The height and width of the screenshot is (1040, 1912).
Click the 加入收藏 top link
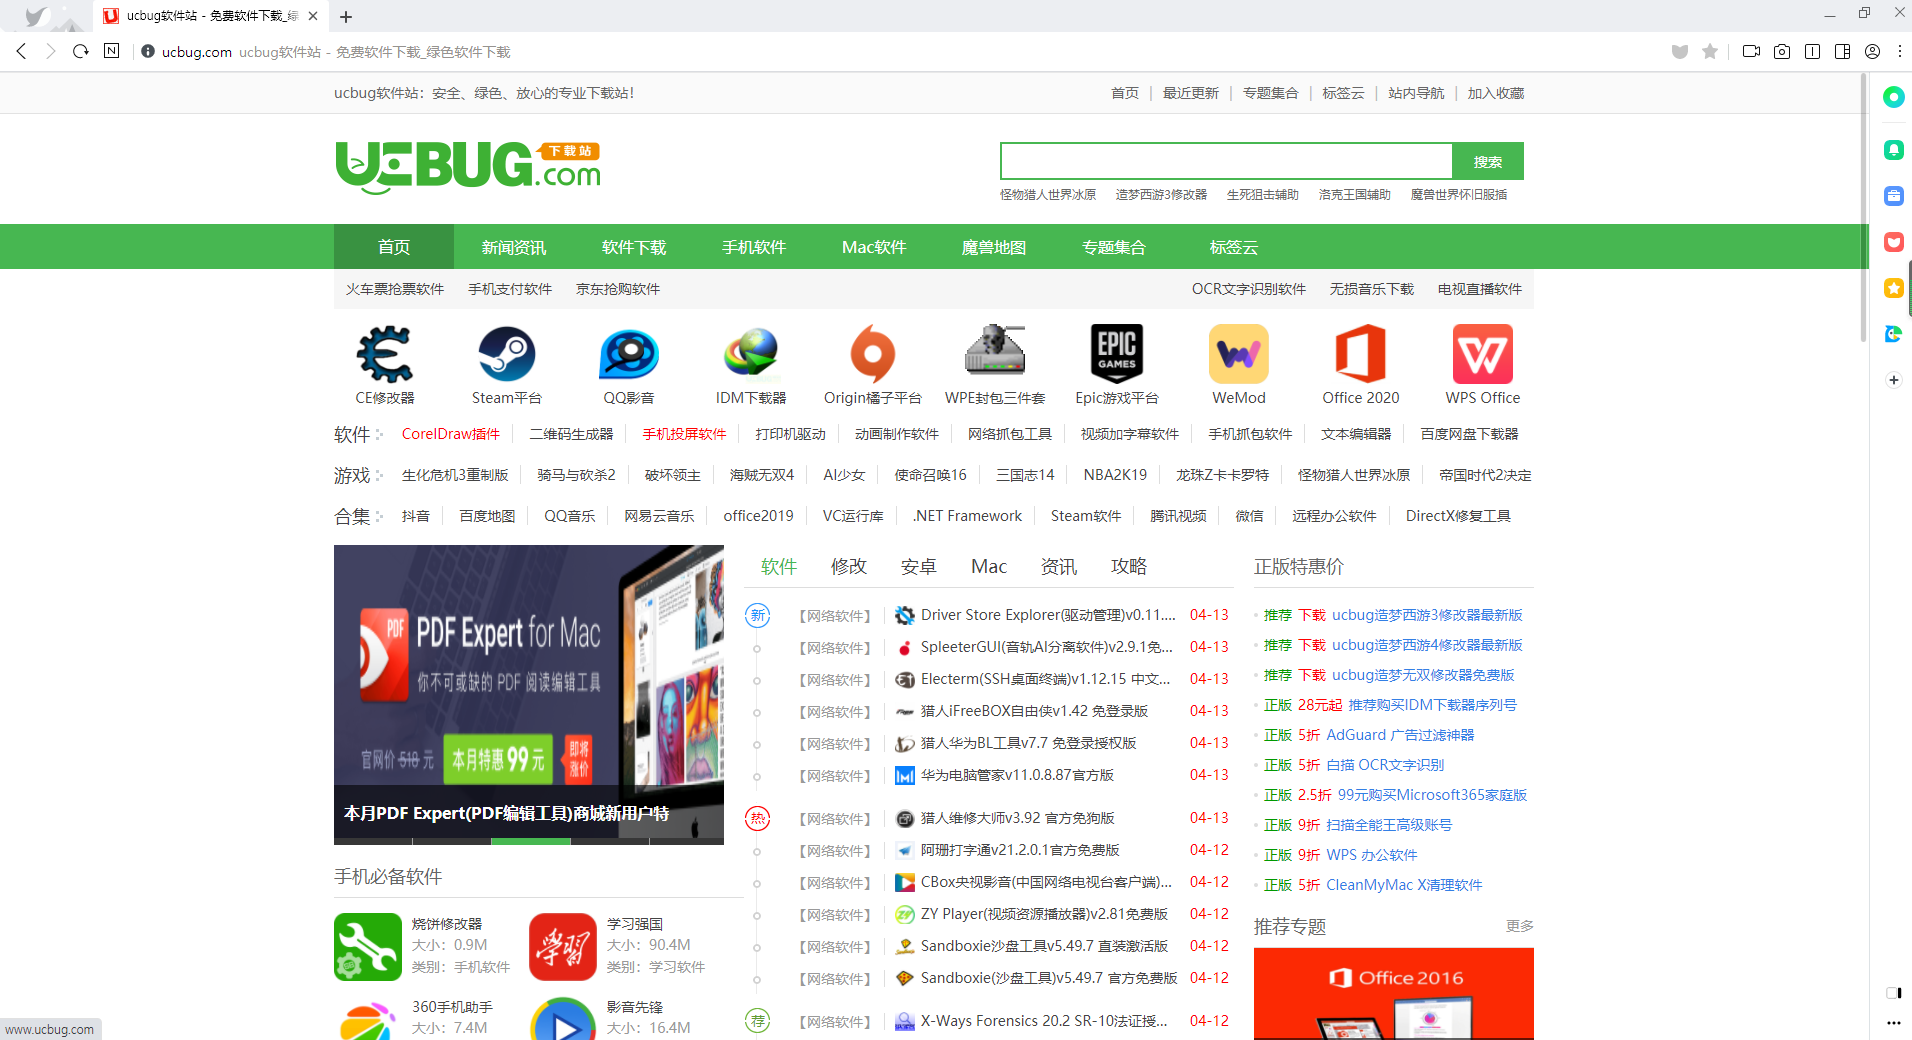pyautogui.click(x=1496, y=93)
